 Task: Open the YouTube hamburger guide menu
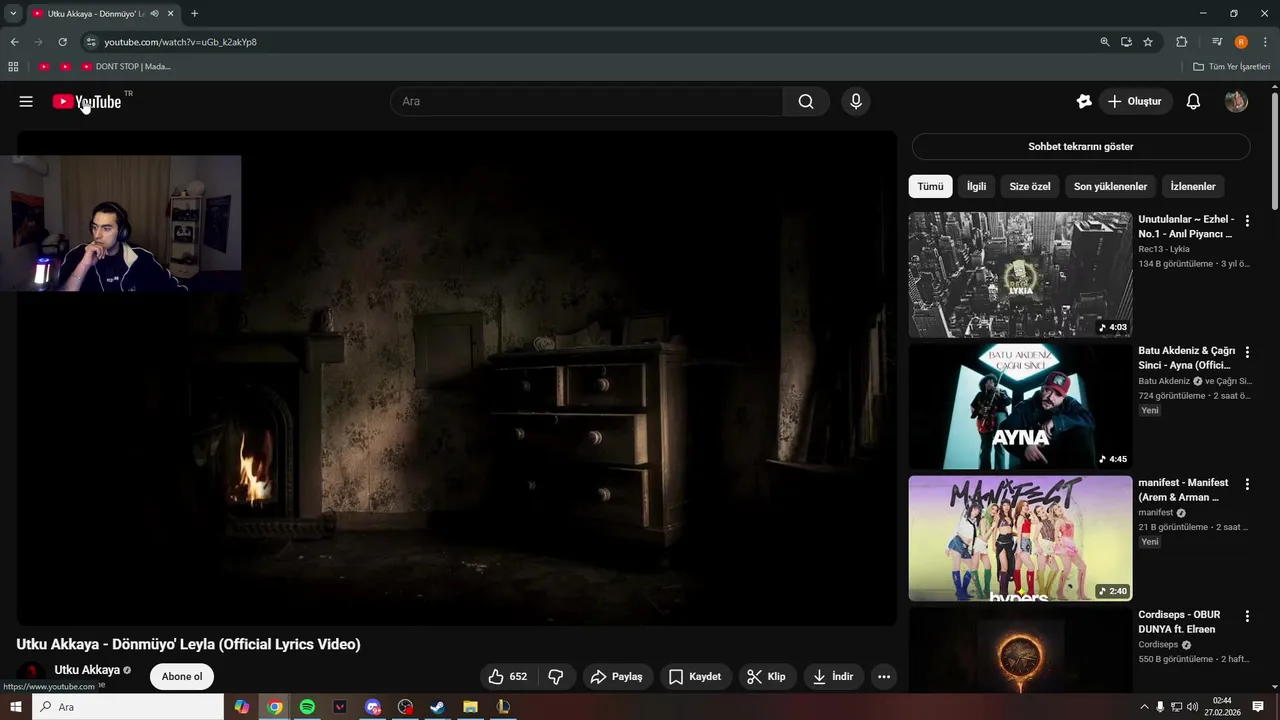[26, 101]
